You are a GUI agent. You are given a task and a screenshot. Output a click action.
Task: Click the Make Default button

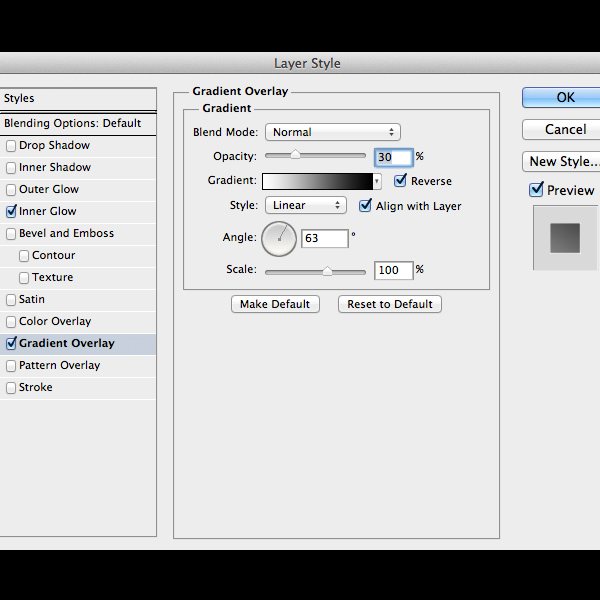coord(275,304)
